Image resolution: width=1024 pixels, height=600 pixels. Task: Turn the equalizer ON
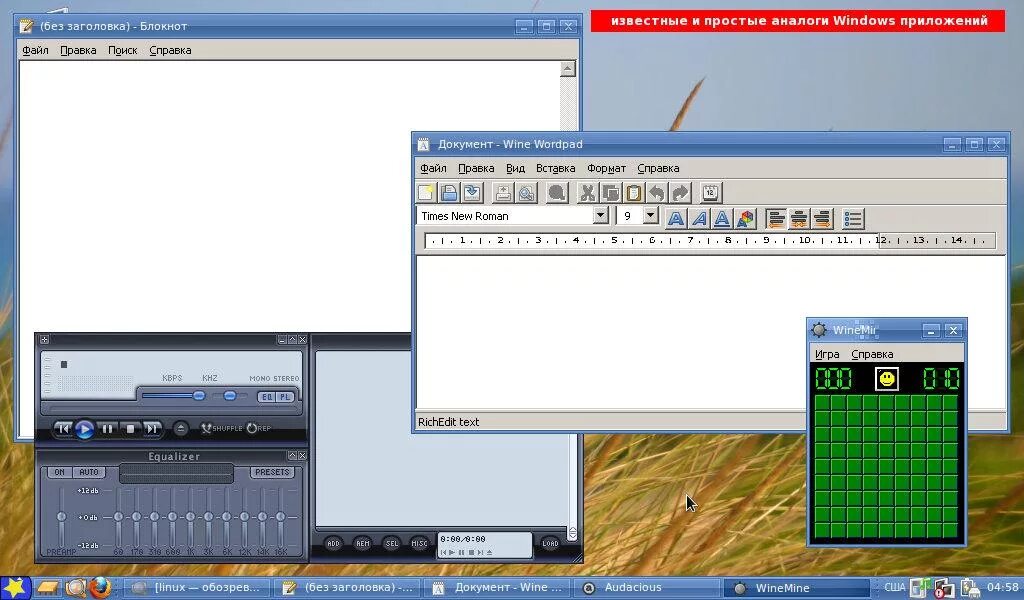tap(59, 472)
